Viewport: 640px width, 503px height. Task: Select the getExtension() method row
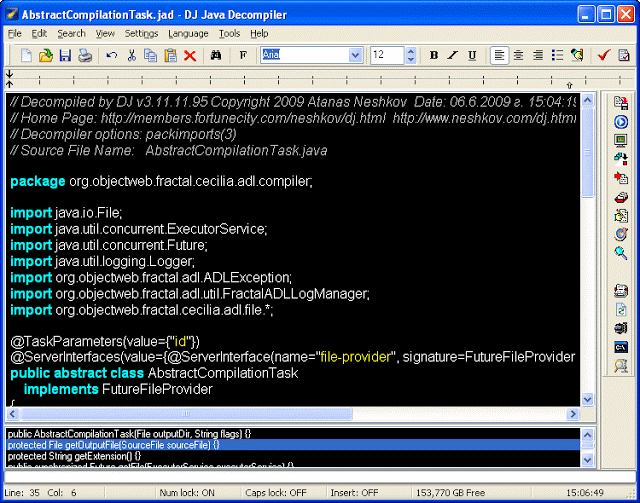tap(293, 456)
